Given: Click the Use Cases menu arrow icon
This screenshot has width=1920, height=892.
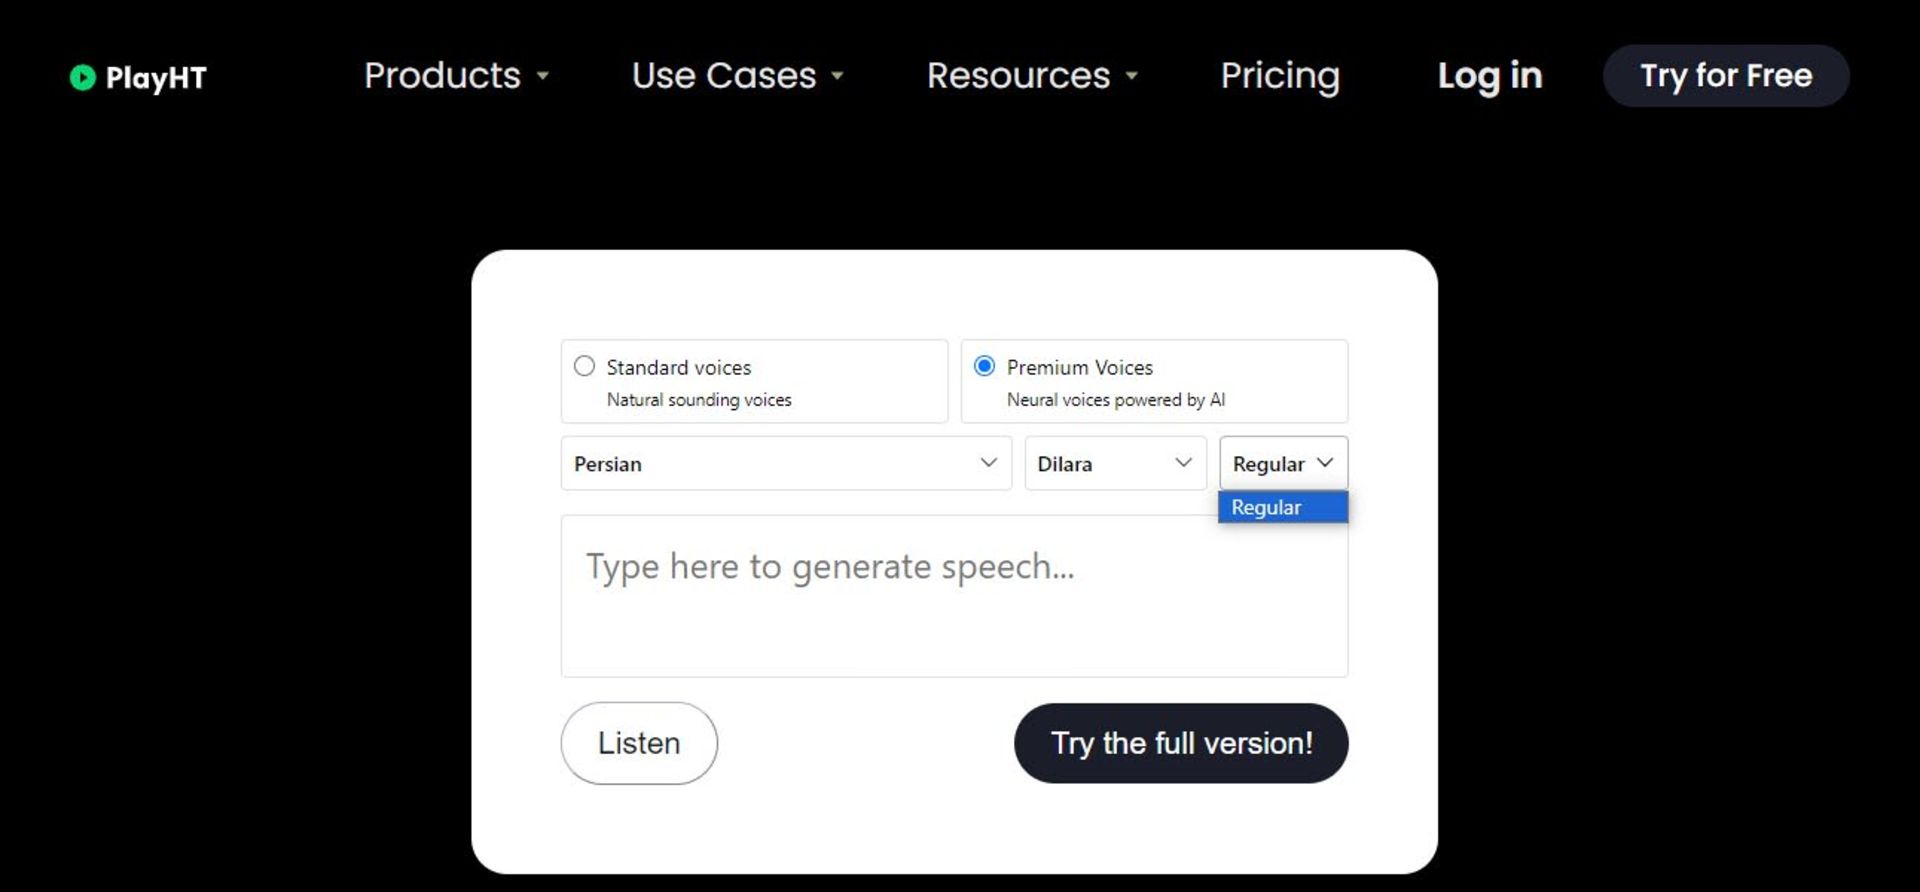Looking at the screenshot, I should 838,76.
